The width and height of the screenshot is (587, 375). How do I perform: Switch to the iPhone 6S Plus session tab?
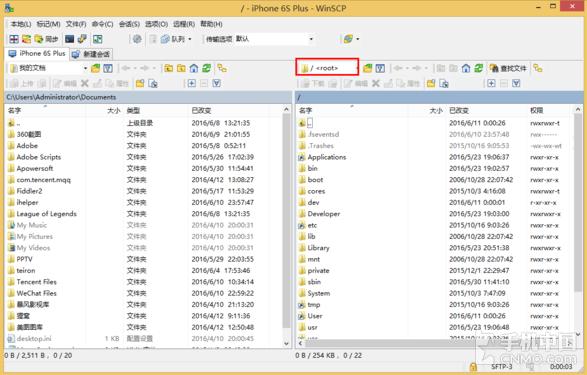(37, 54)
